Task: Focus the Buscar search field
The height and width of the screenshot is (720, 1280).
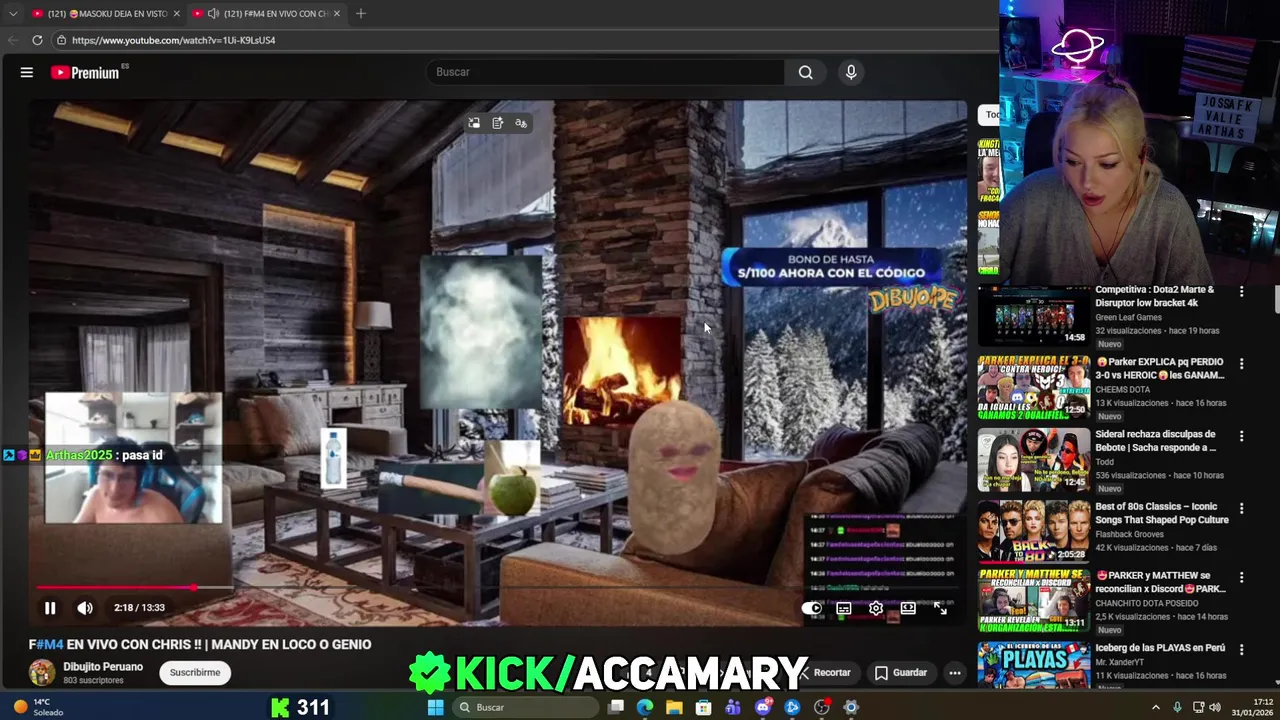Action: pyautogui.click(x=606, y=72)
